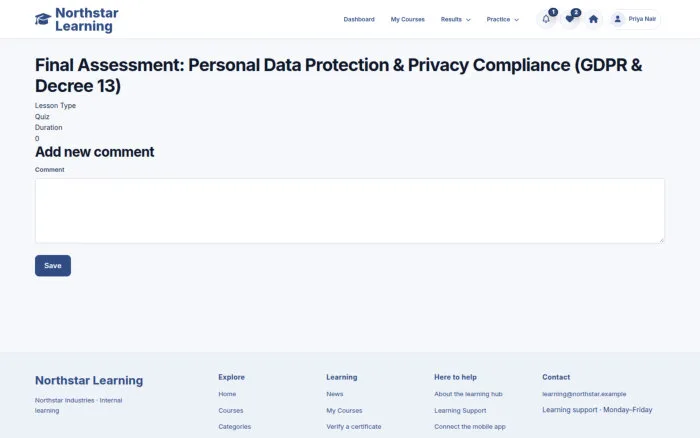Click the learning@northstar.example email link
700x438 pixels.
tap(584, 394)
